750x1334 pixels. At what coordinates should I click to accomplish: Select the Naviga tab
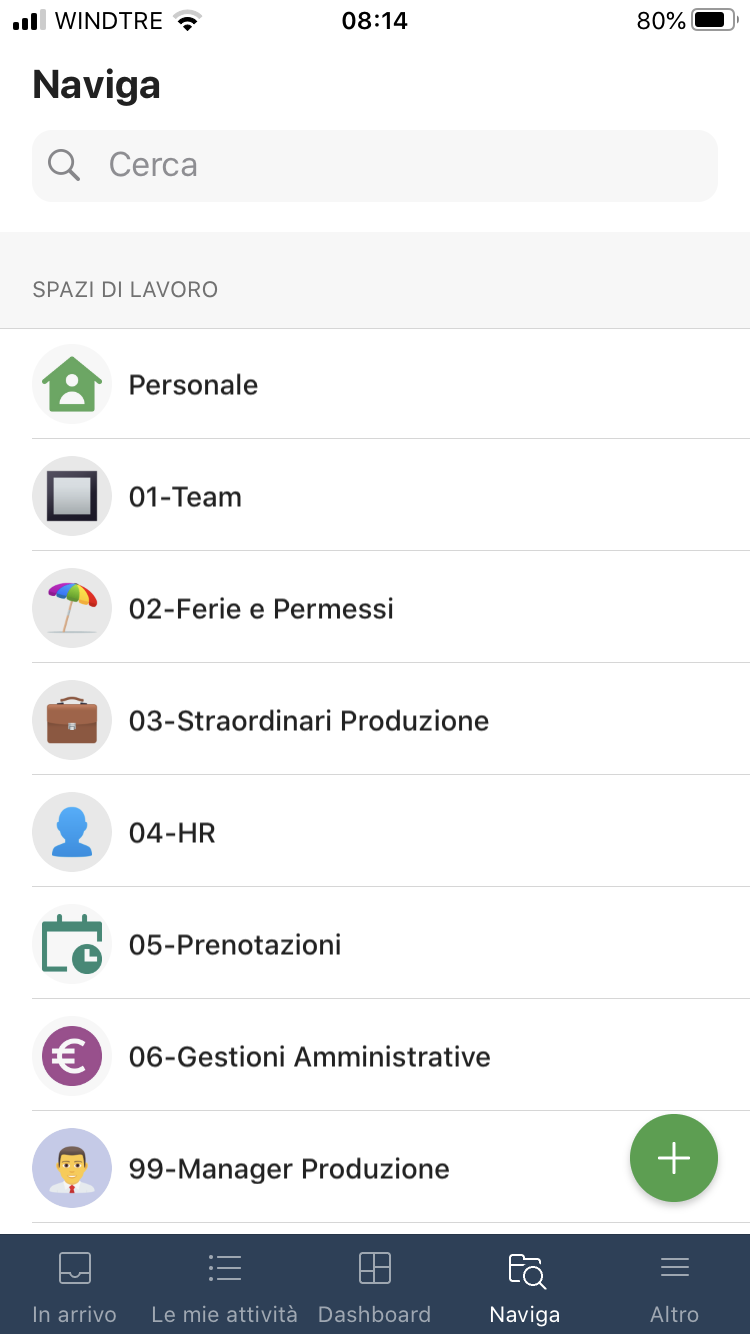[x=525, y=1285]
